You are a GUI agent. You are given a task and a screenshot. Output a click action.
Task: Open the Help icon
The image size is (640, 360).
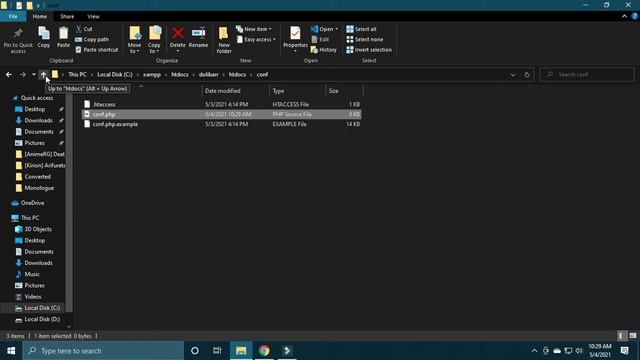(635, 16)
